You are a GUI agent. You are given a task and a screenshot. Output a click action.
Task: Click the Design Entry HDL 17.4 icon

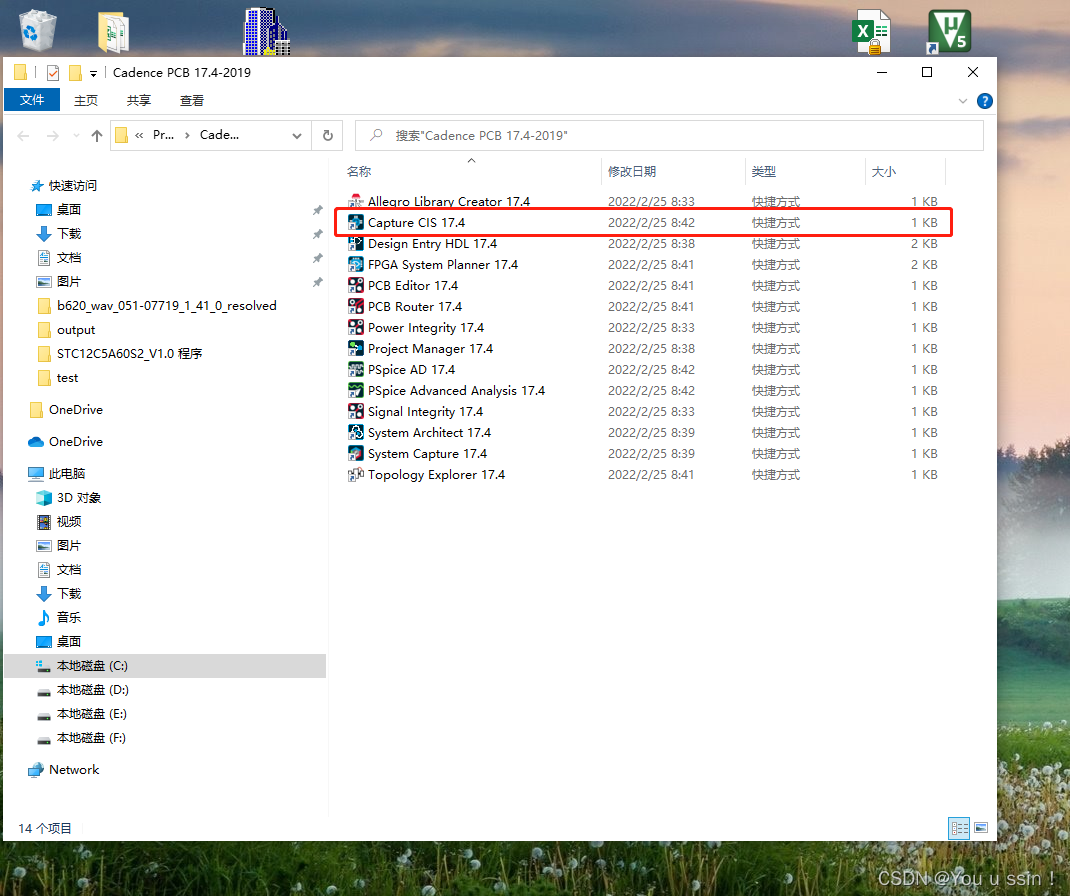[x=356, y=244]
